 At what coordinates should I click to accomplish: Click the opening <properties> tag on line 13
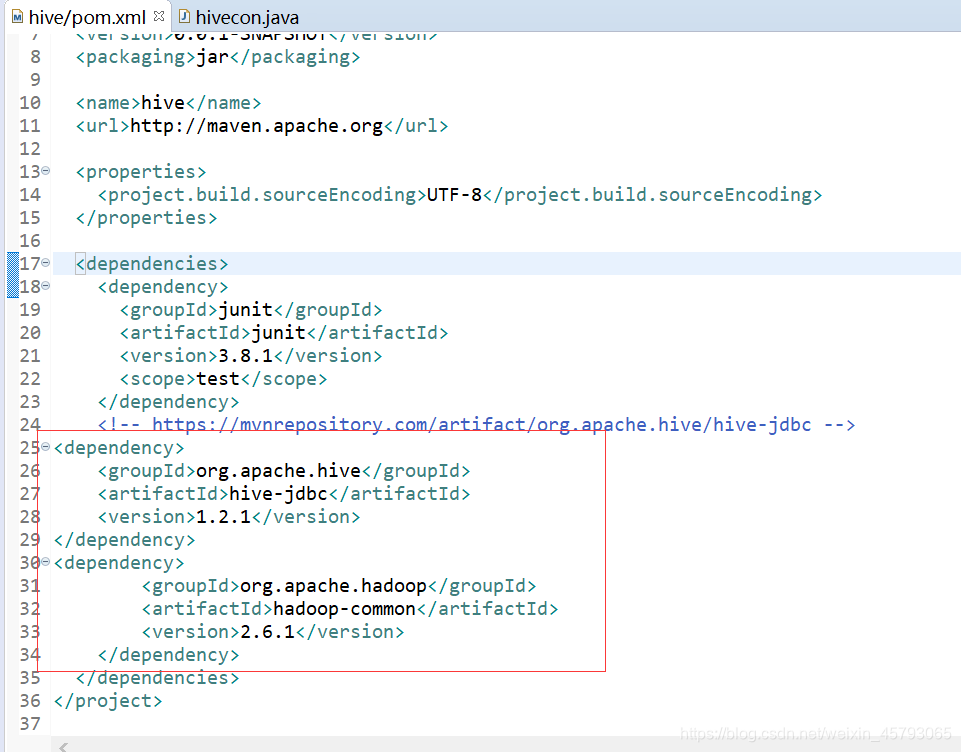140,172
